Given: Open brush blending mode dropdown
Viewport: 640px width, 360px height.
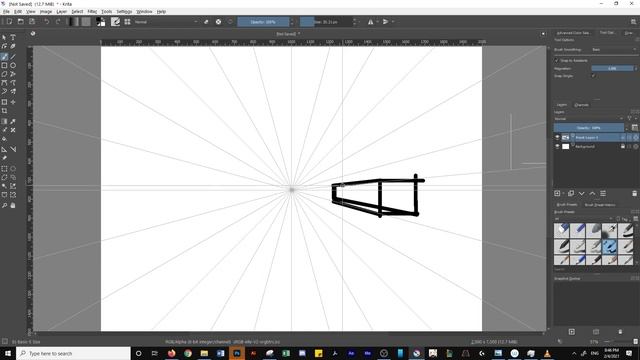Looking at the screenshot, I should pyautogui.click(x=165, y=22).
